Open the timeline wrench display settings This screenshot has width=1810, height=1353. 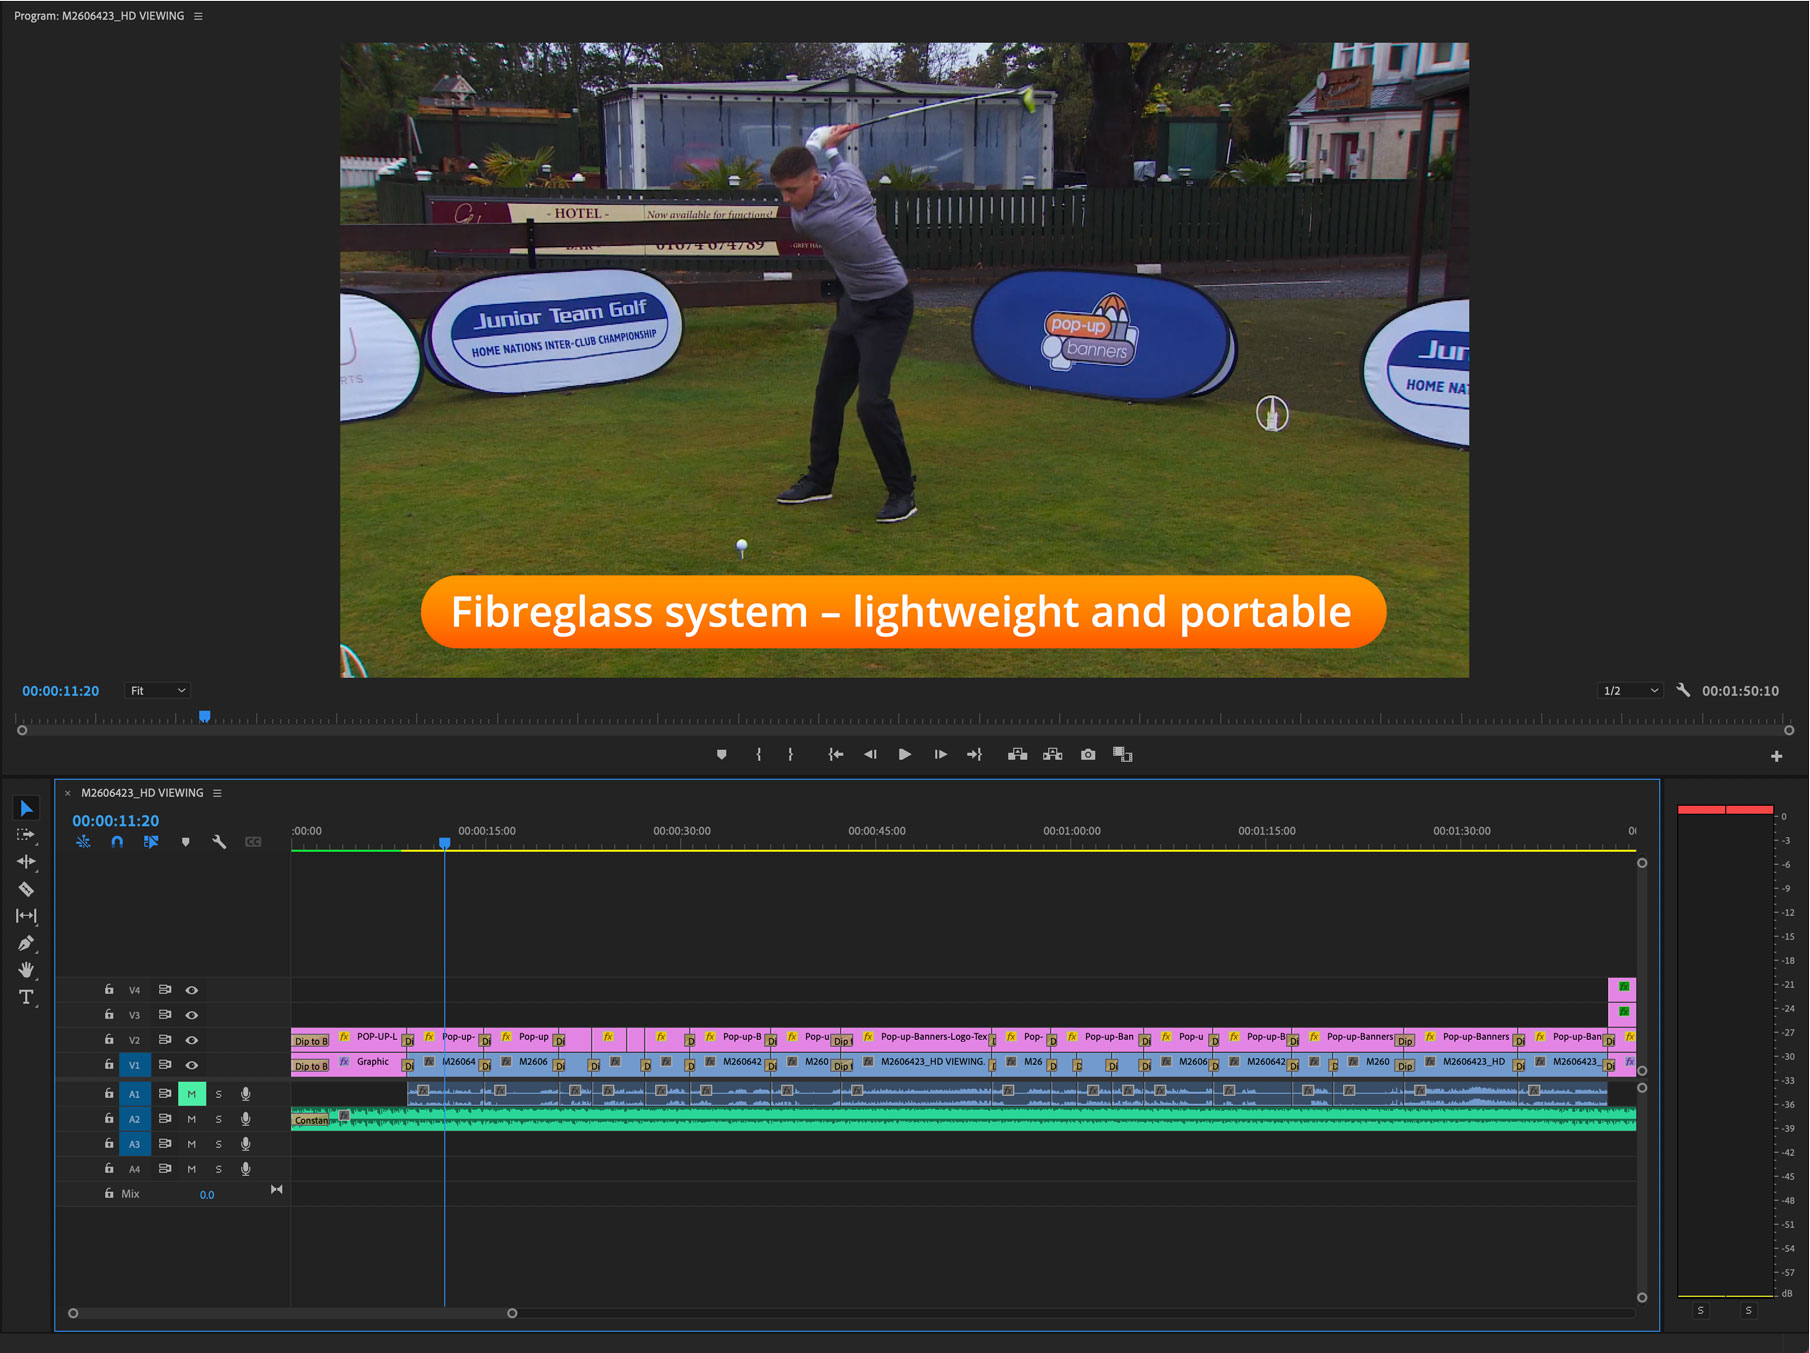point(219,842)
